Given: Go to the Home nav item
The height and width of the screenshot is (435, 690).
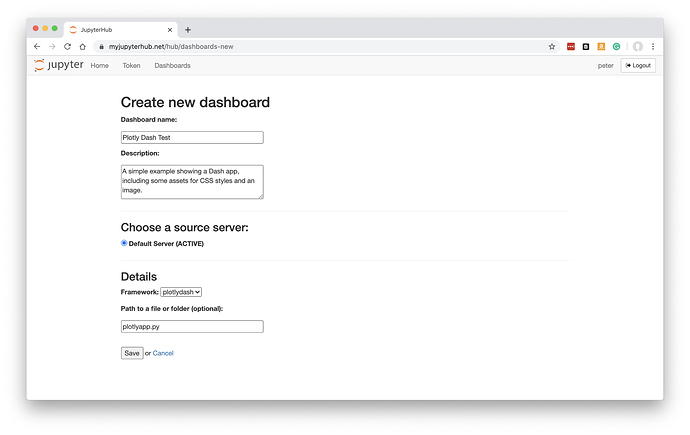Looking at the screenshot, I should coord(99,66).
